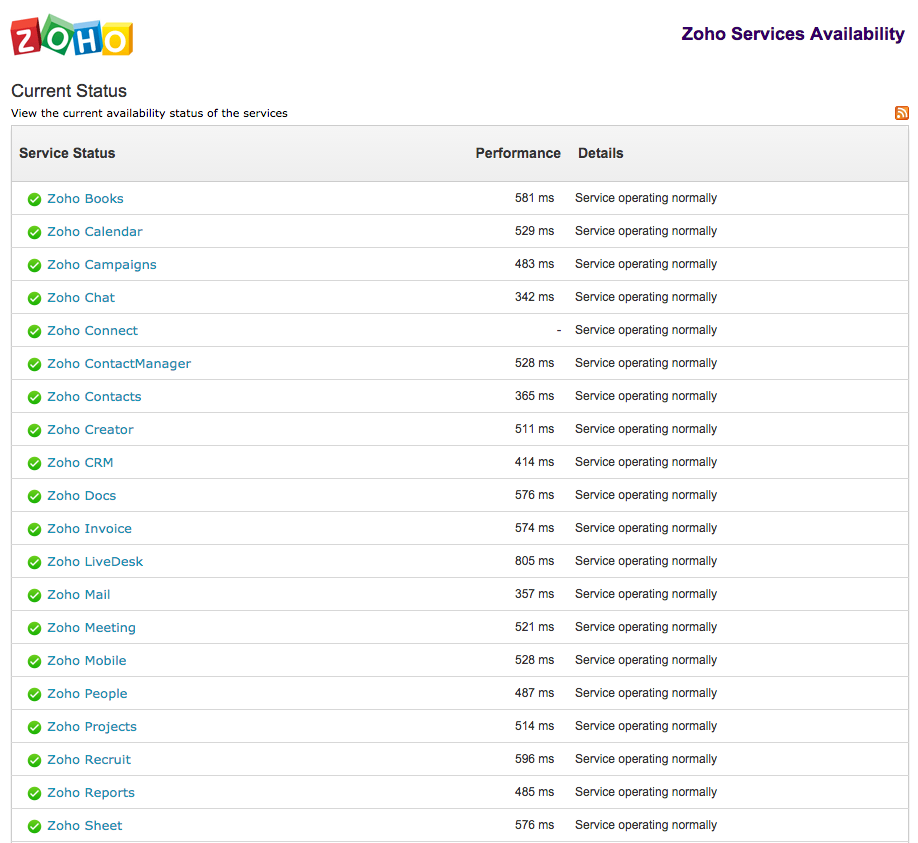The image size is (918, 843).
Task: Click the Current Status heading
Action: [x=69, y=91]
